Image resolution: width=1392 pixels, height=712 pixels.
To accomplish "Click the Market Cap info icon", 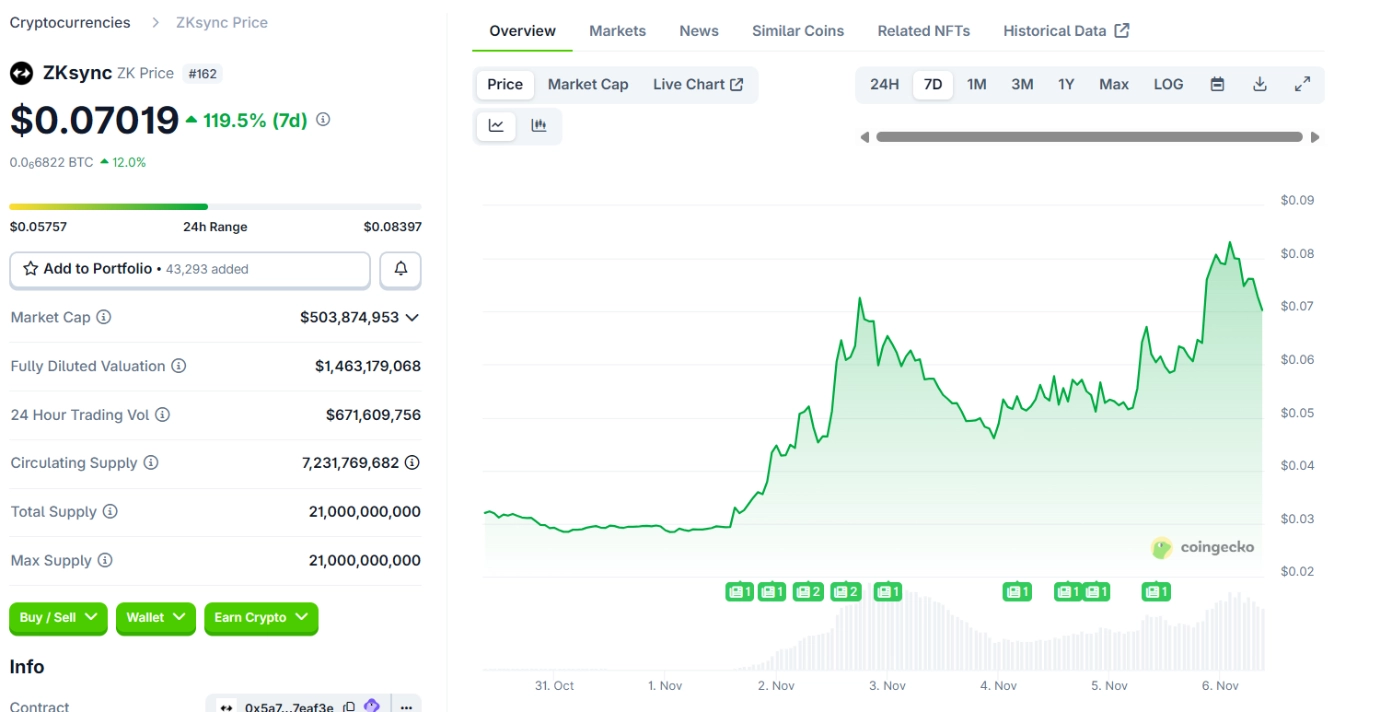I will pyautogui.click(x=103, y=317).
